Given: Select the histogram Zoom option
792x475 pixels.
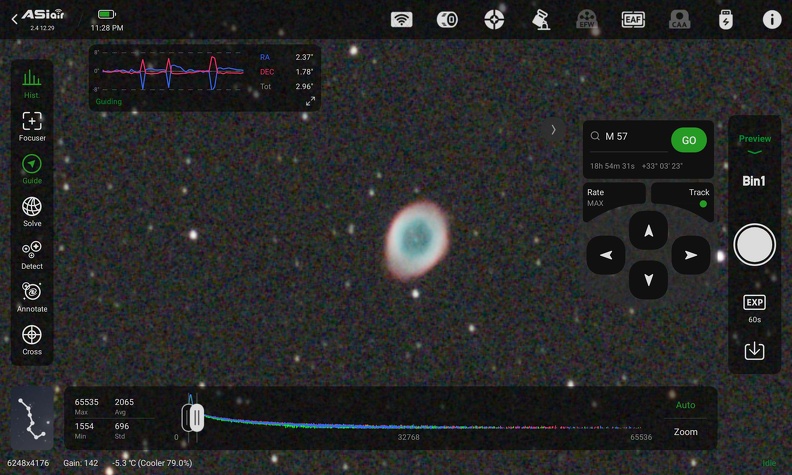Looking at the screenshot, I should 685,432.
